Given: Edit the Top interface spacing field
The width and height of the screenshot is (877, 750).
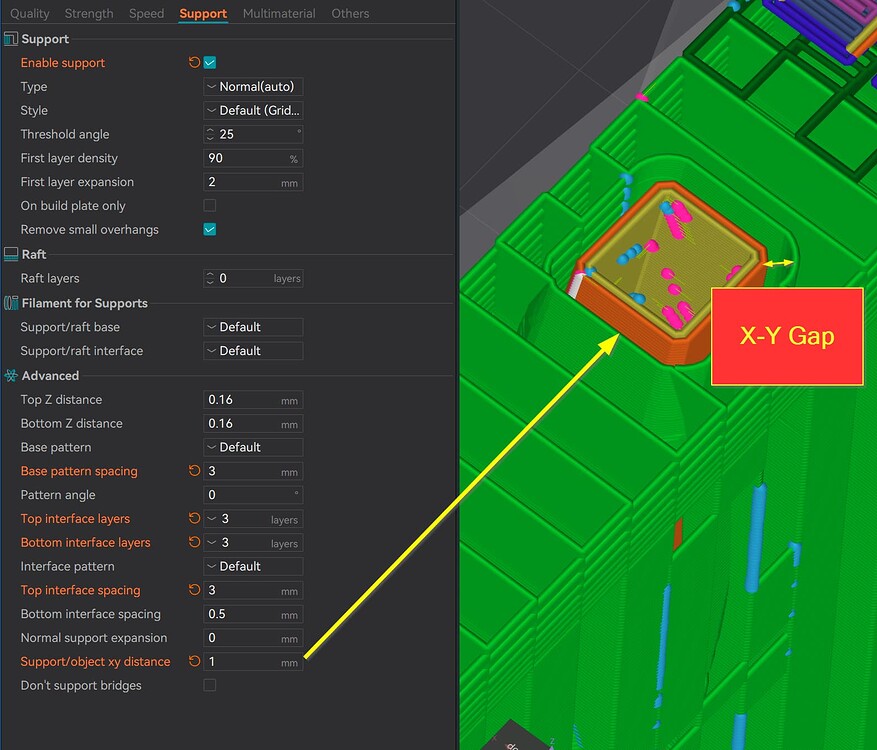Looking at the screenshot, I should 253,590.
